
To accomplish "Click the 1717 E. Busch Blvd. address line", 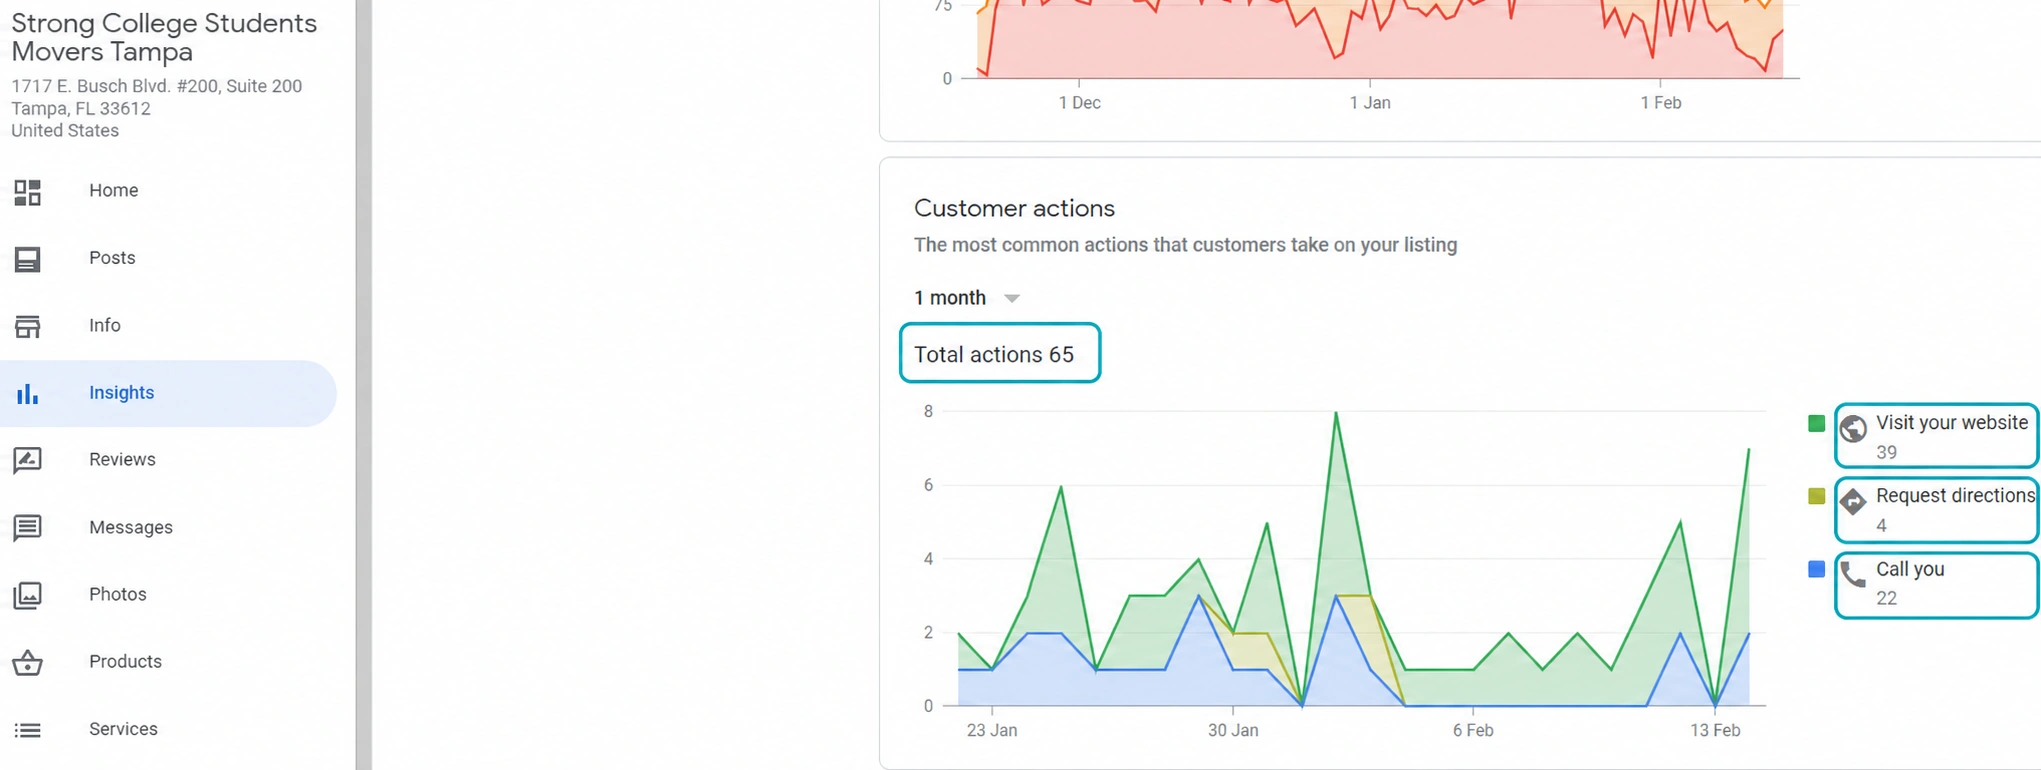I will pyautogui.click(x=157, y=86).
